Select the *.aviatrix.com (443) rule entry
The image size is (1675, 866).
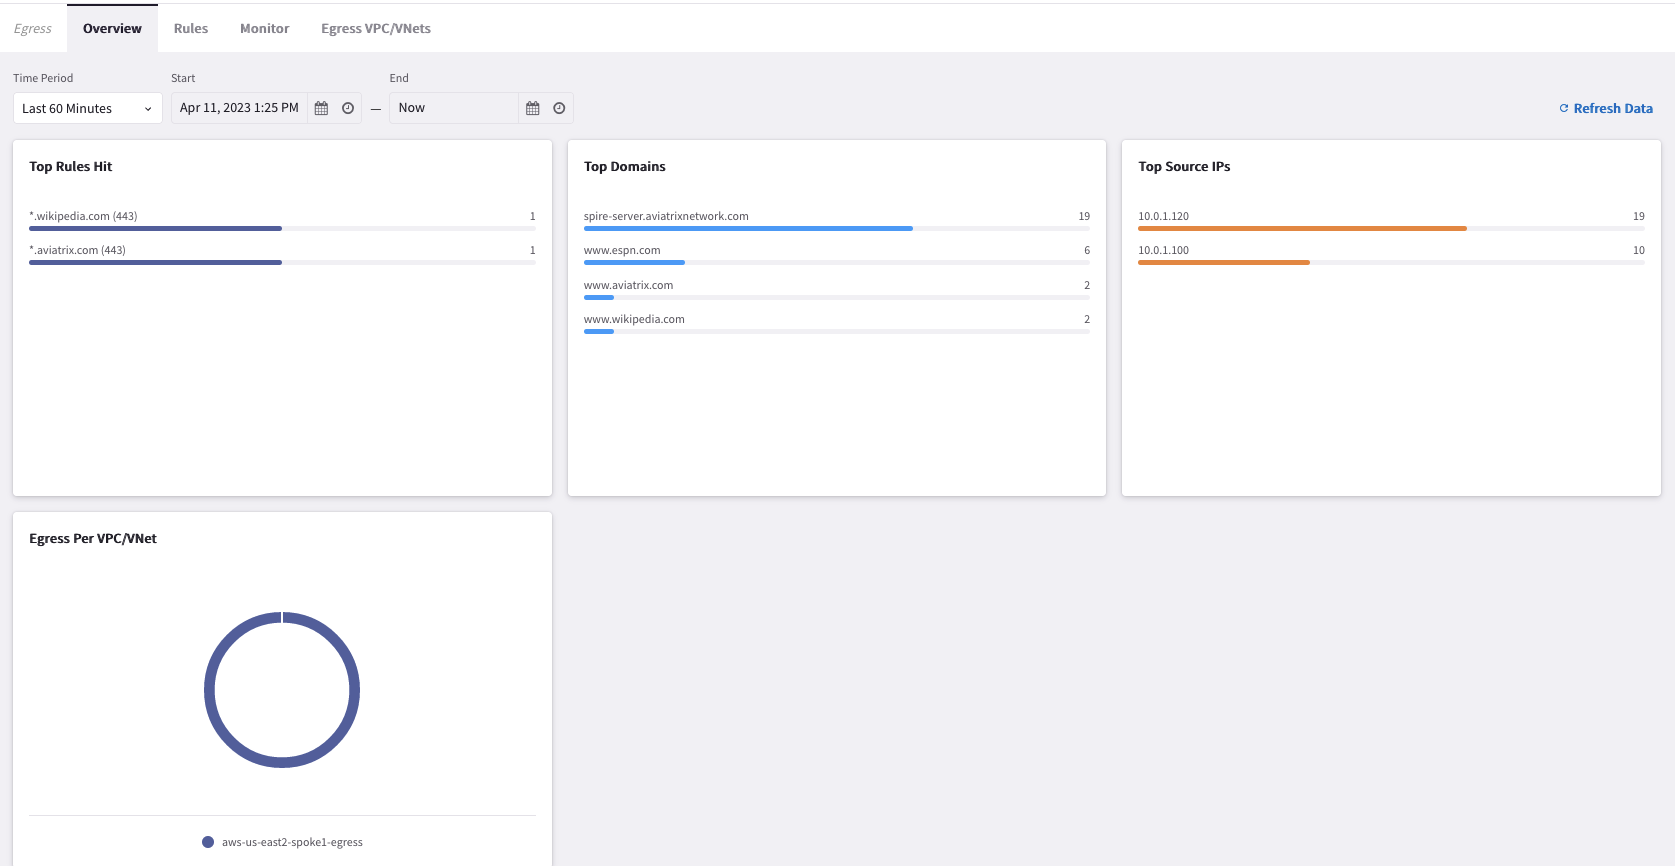tap(78, 250)
